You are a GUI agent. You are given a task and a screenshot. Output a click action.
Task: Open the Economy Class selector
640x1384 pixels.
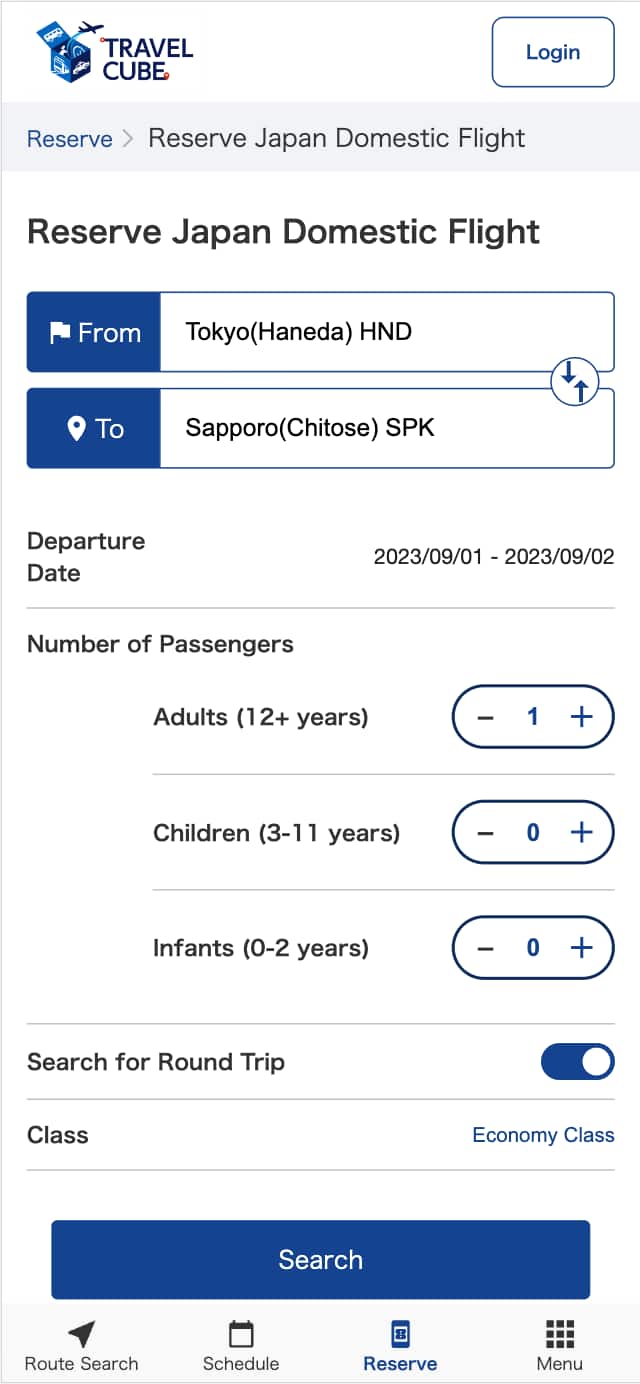[x=543, y=1135]
